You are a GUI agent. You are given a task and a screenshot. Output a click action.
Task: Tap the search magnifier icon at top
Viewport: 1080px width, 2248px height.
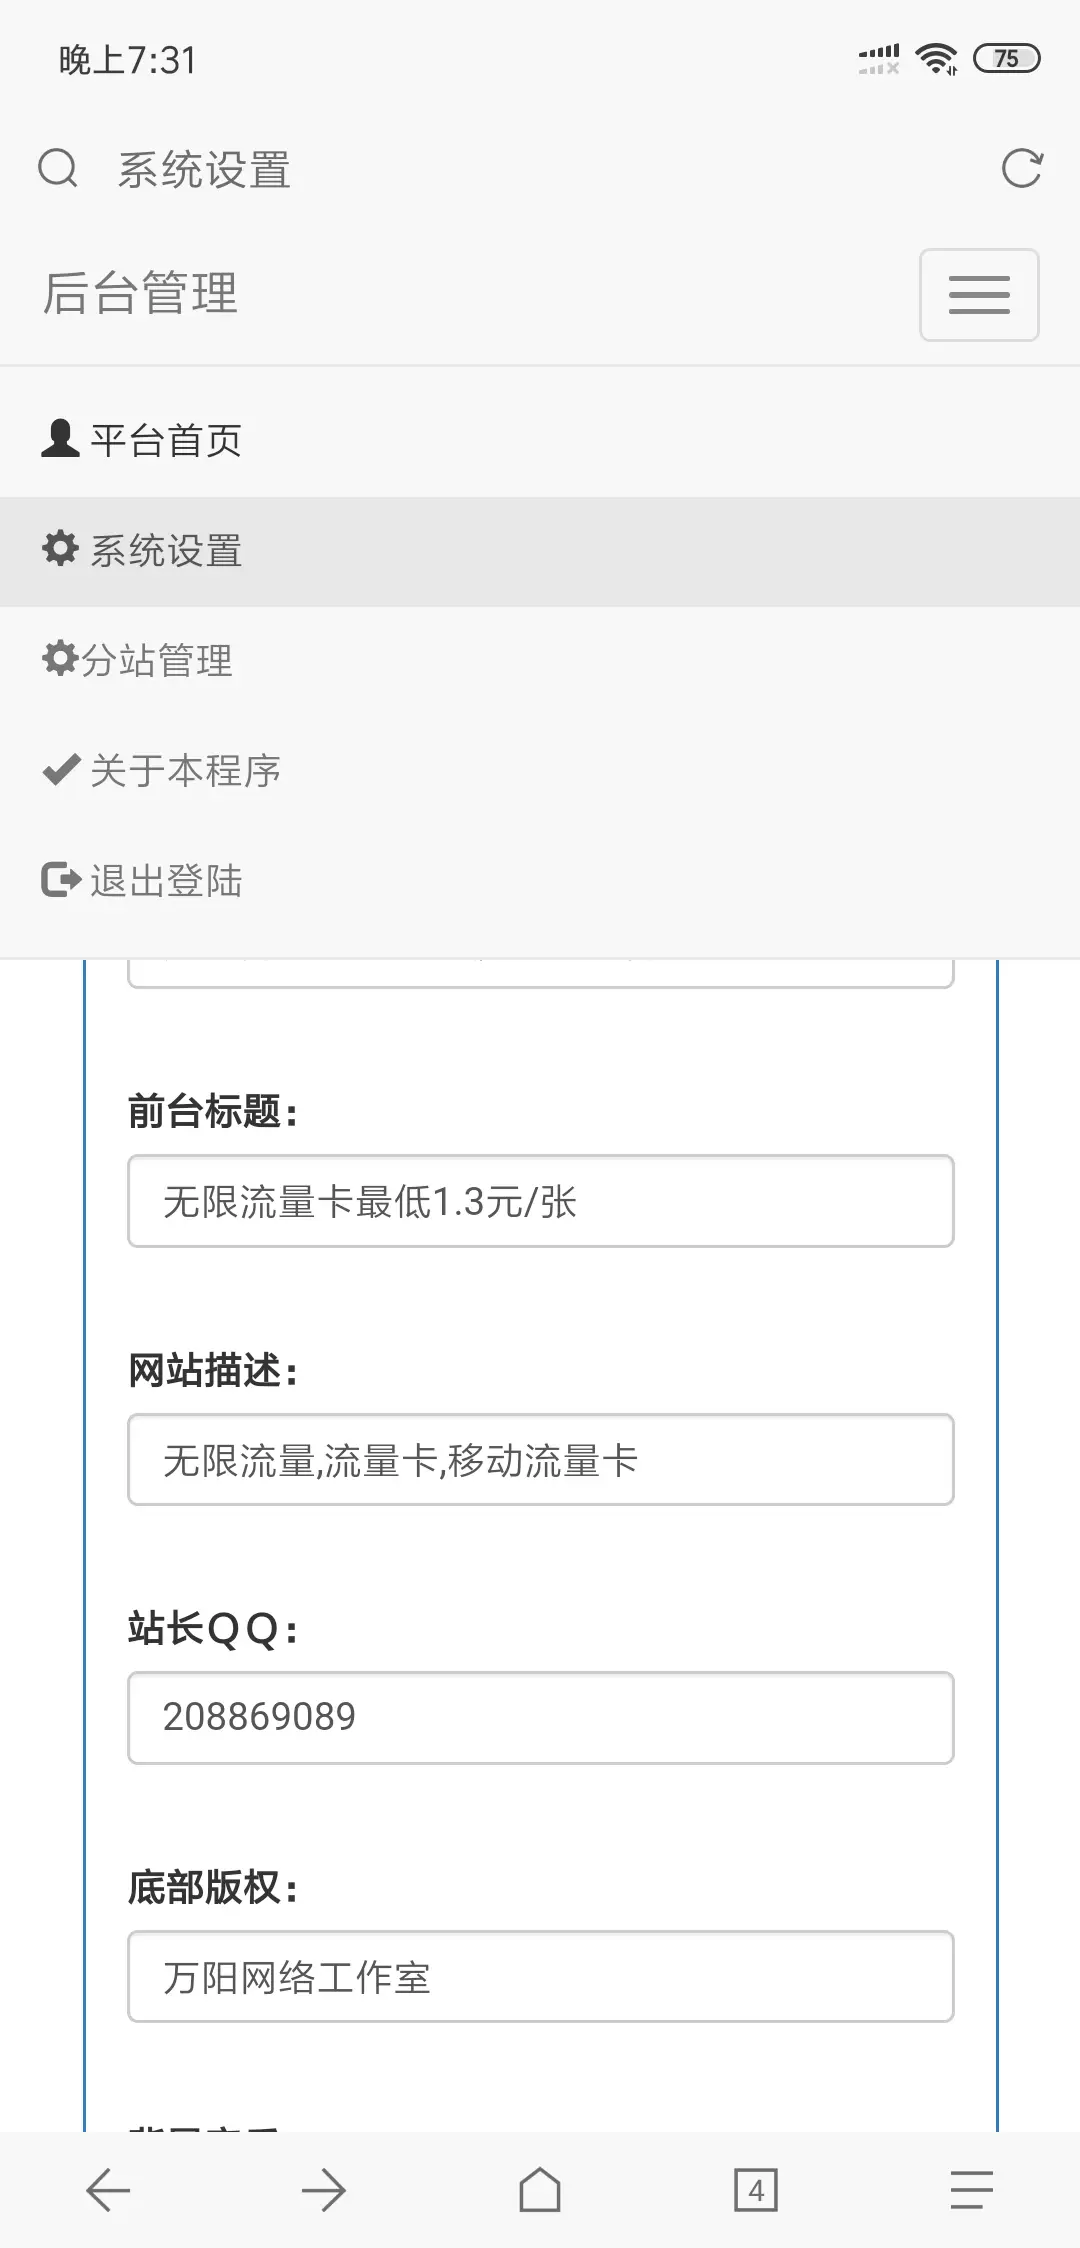coord(57,168)
